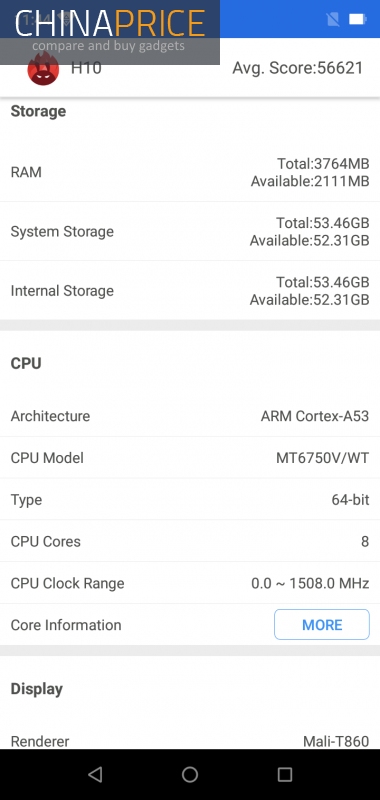Tap the battery icon in status bar
The image size is (380, 800).
coord(358,19)
